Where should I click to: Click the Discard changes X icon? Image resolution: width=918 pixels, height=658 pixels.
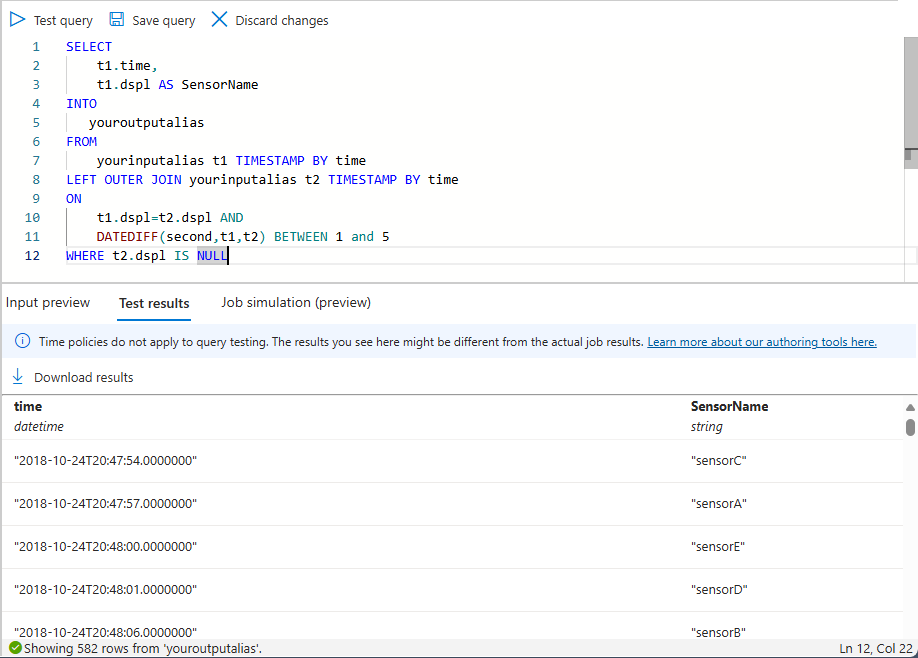pos(219,19)
